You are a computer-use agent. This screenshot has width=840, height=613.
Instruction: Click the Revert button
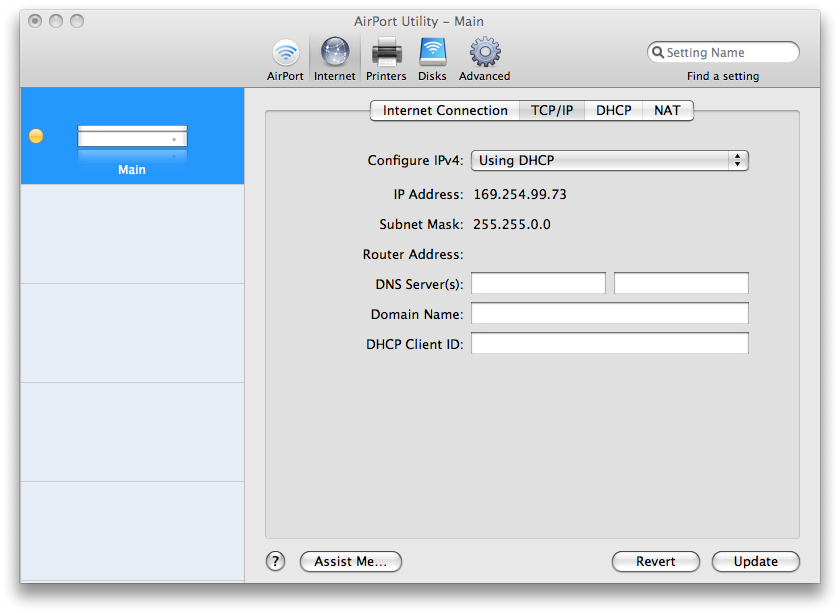click(x=656, y=561)
